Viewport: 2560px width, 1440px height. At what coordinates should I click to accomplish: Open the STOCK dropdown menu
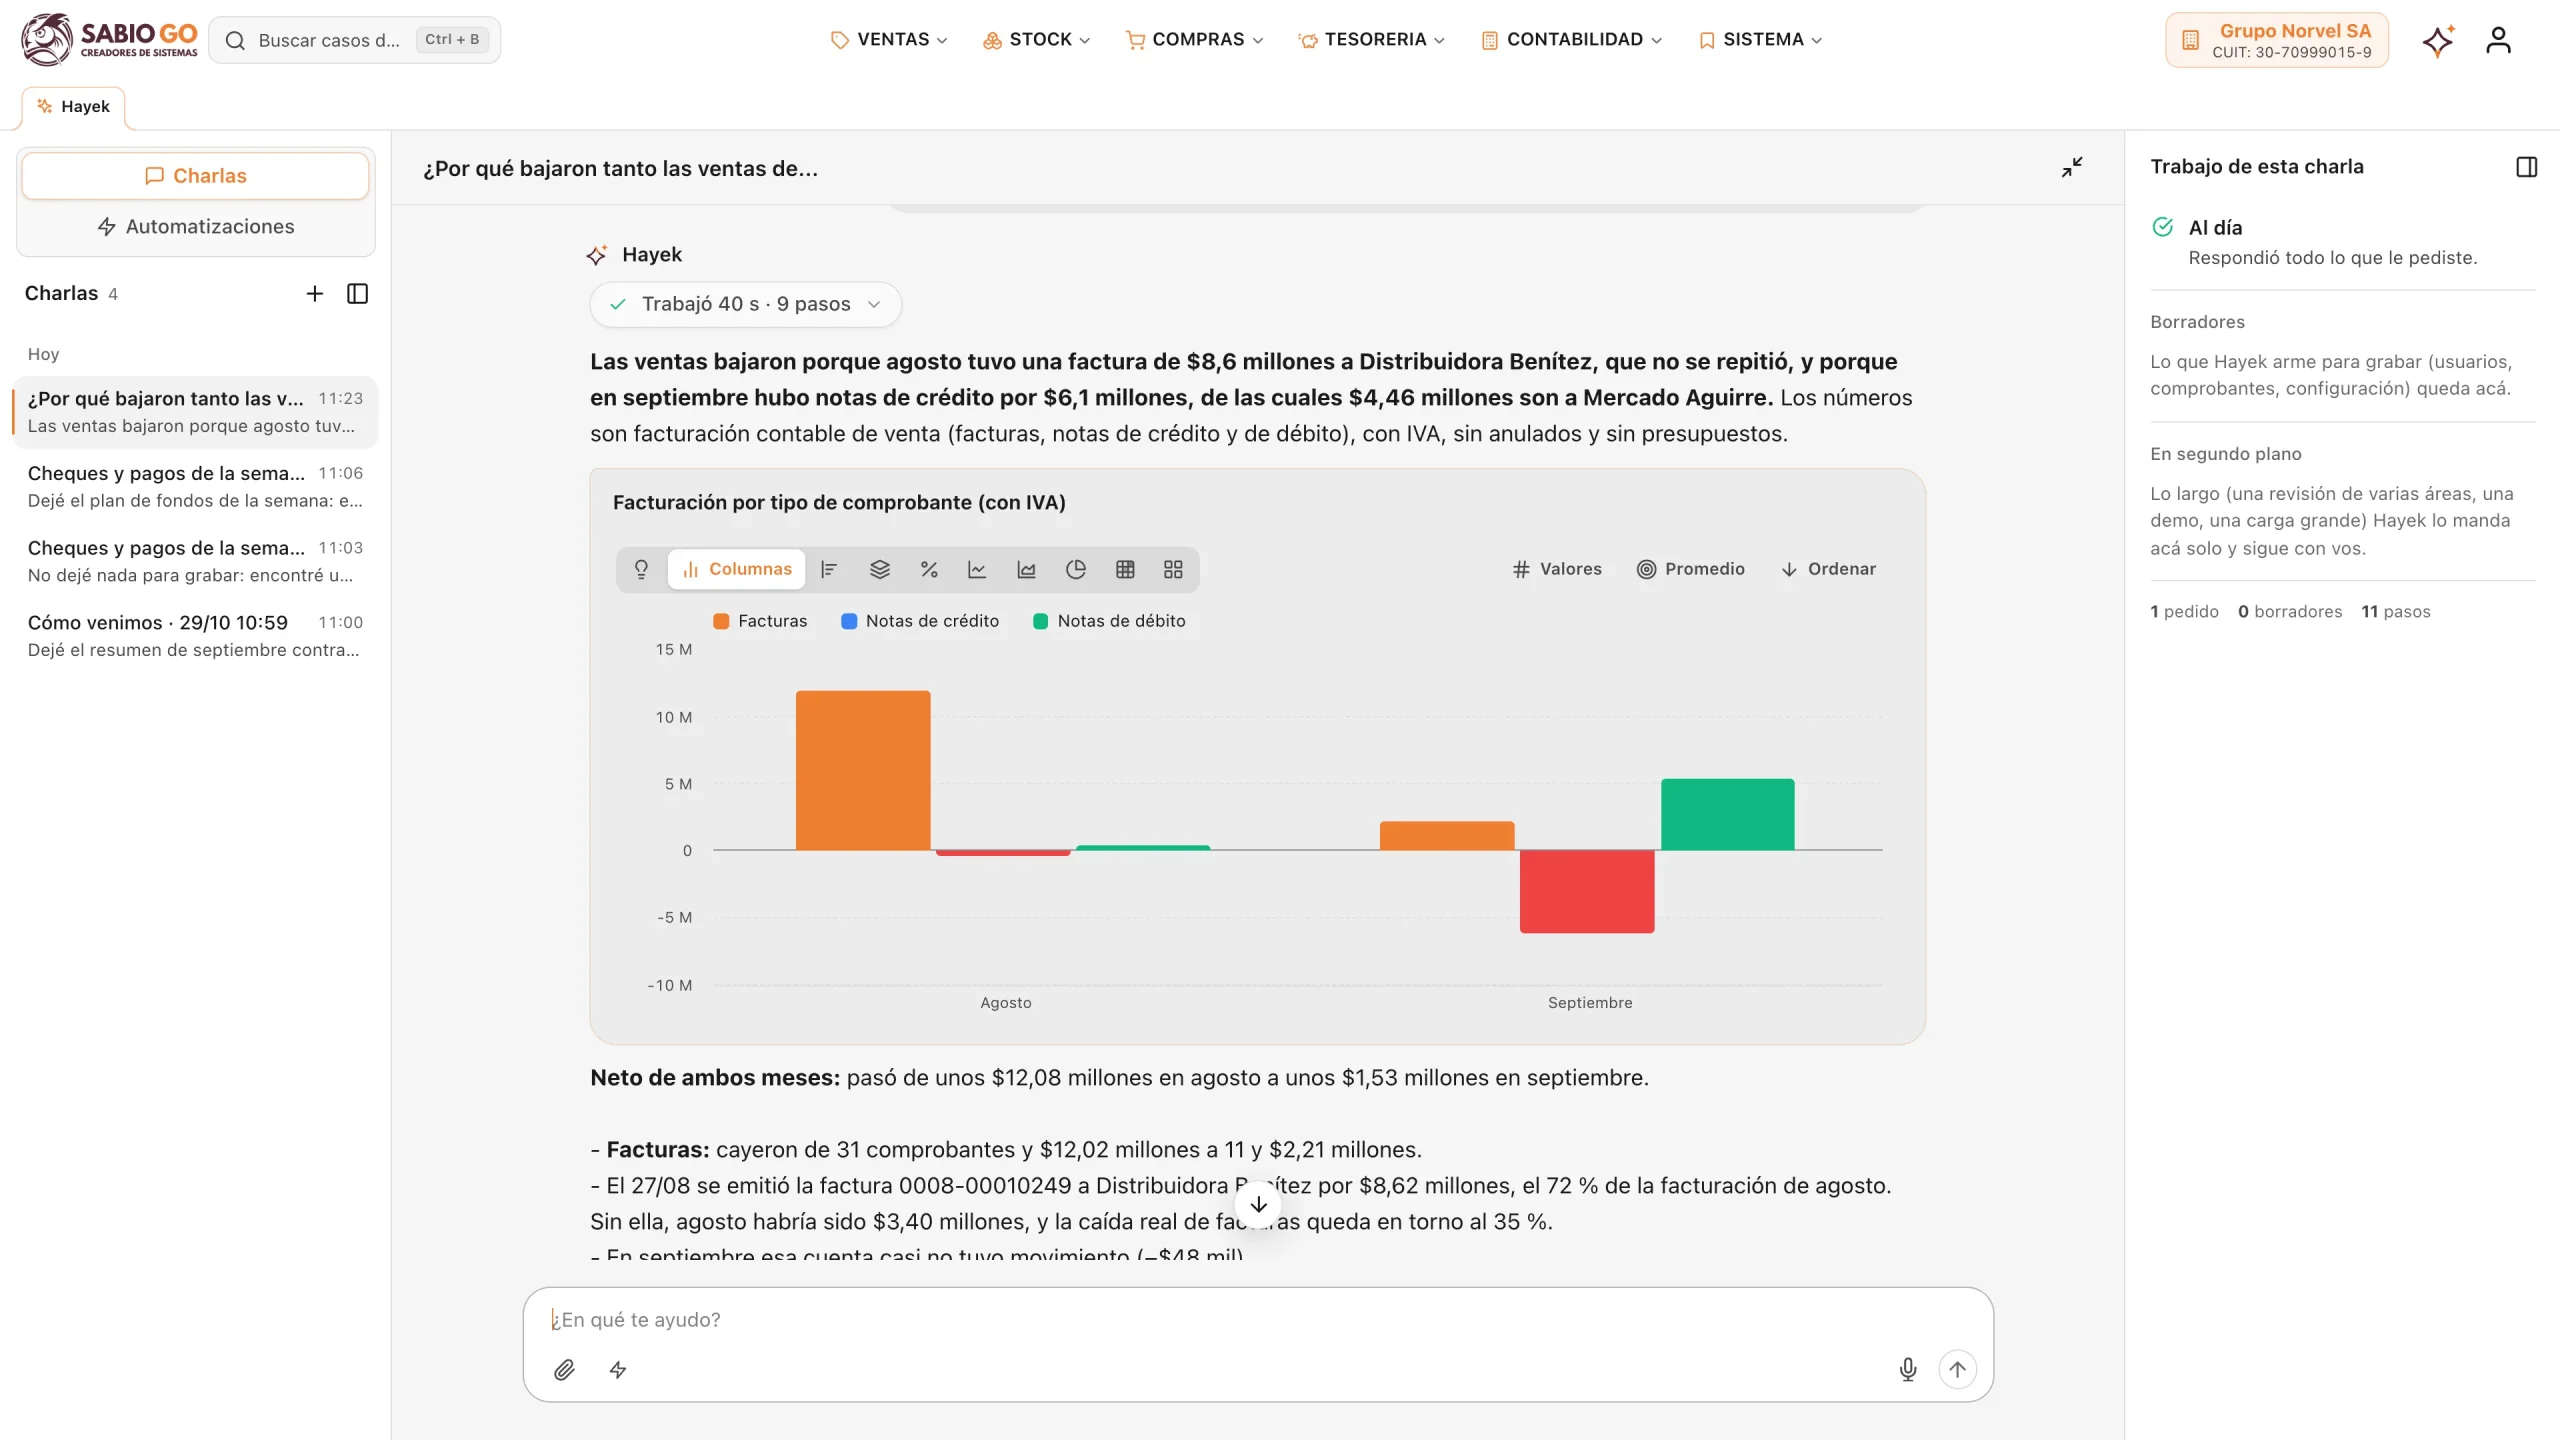click(x=1036, y=40)
